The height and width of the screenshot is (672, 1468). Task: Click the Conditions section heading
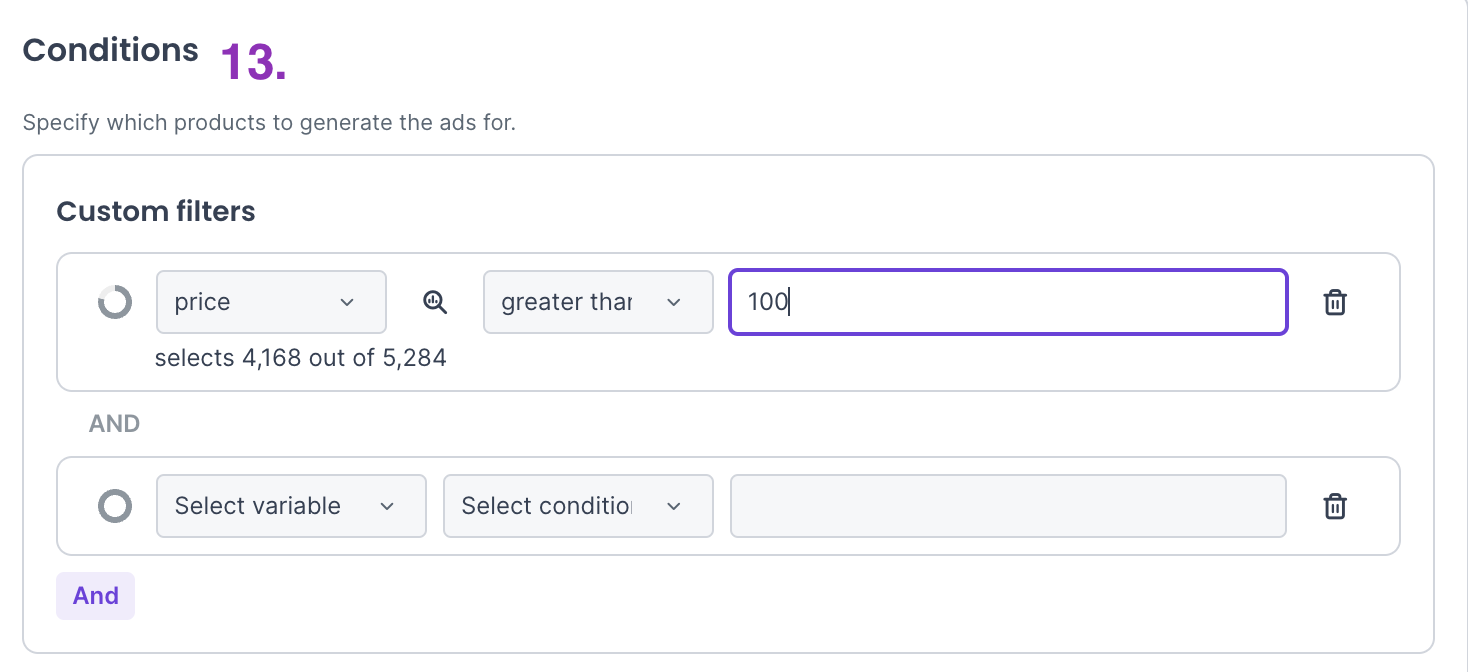[111, 51]
